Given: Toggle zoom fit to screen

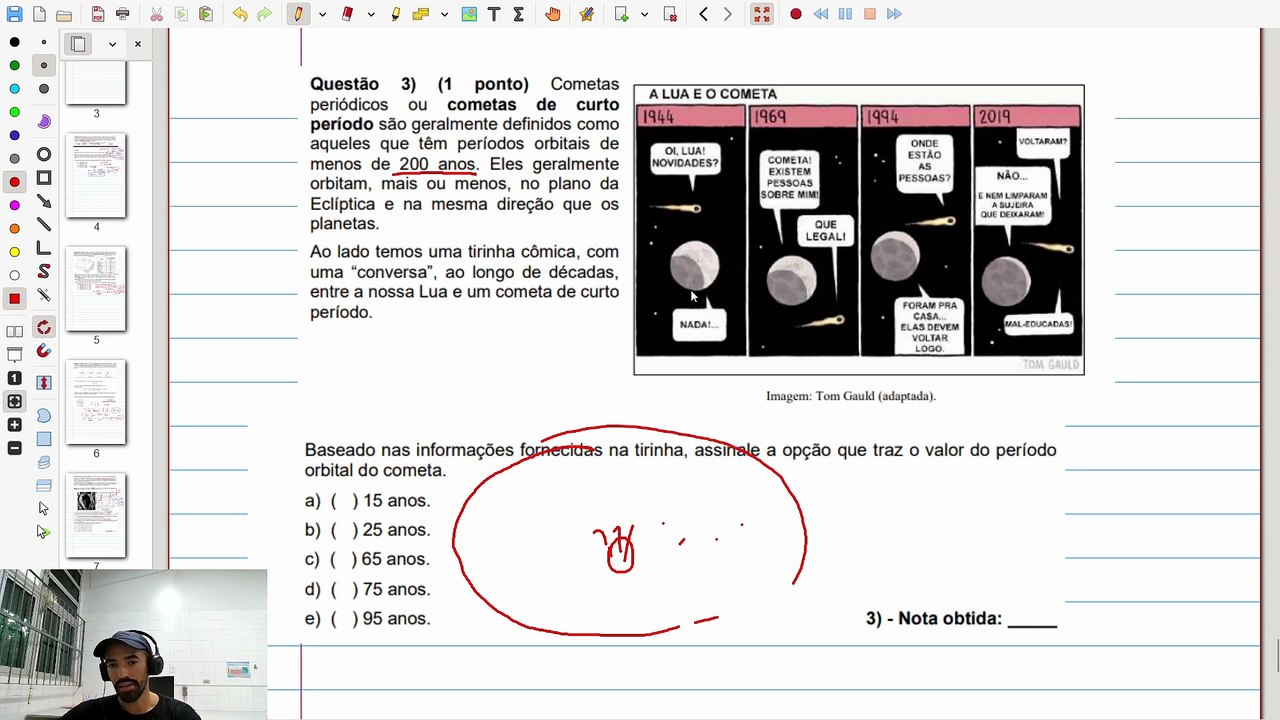Looking at the screenshot, I should click(x=14, y=402).
